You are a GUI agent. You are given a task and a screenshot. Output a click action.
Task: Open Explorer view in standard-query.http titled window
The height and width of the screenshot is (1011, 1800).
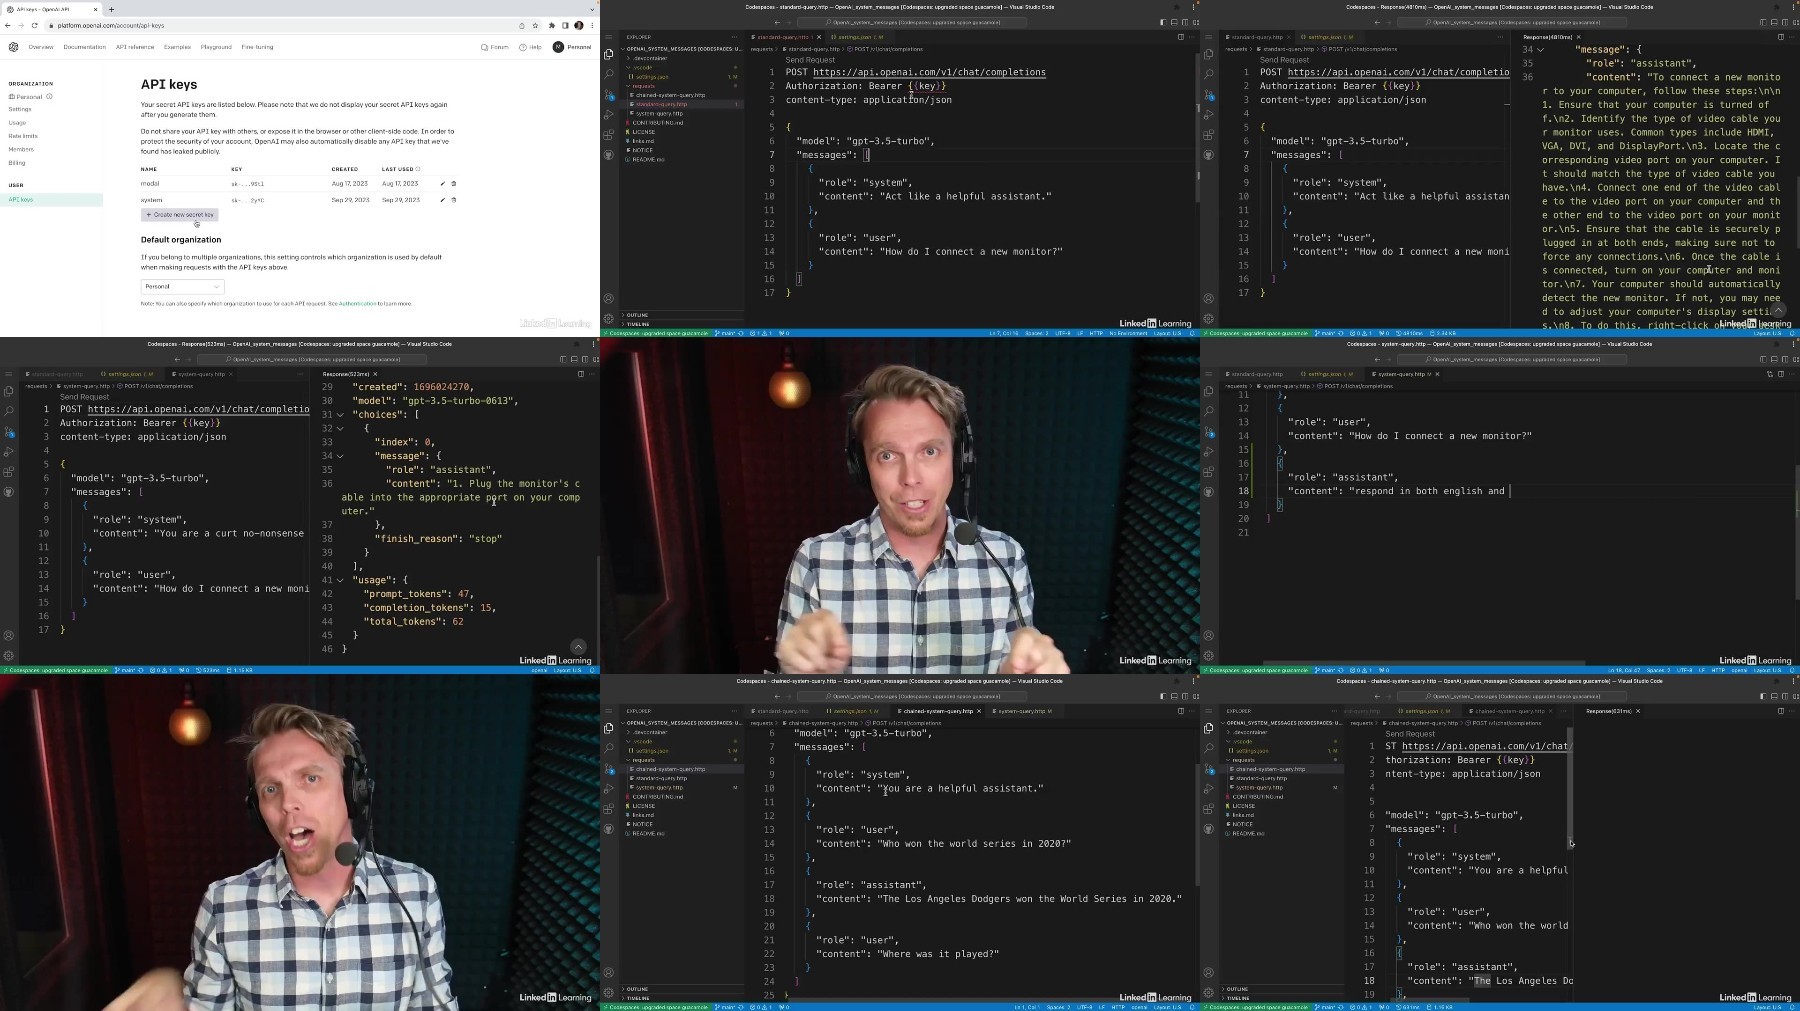pyautogui.click(x=608, y=54)
